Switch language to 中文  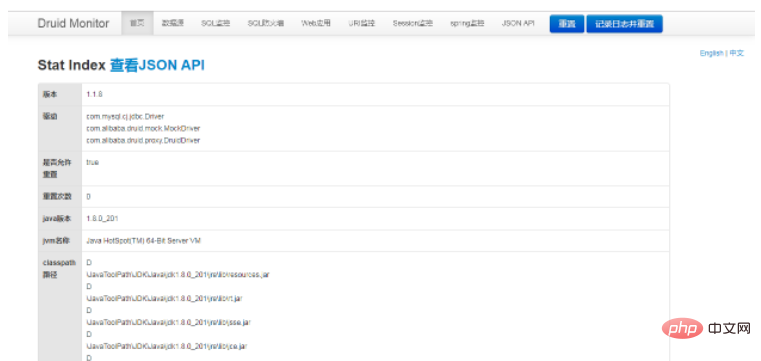tap(737, 53)
